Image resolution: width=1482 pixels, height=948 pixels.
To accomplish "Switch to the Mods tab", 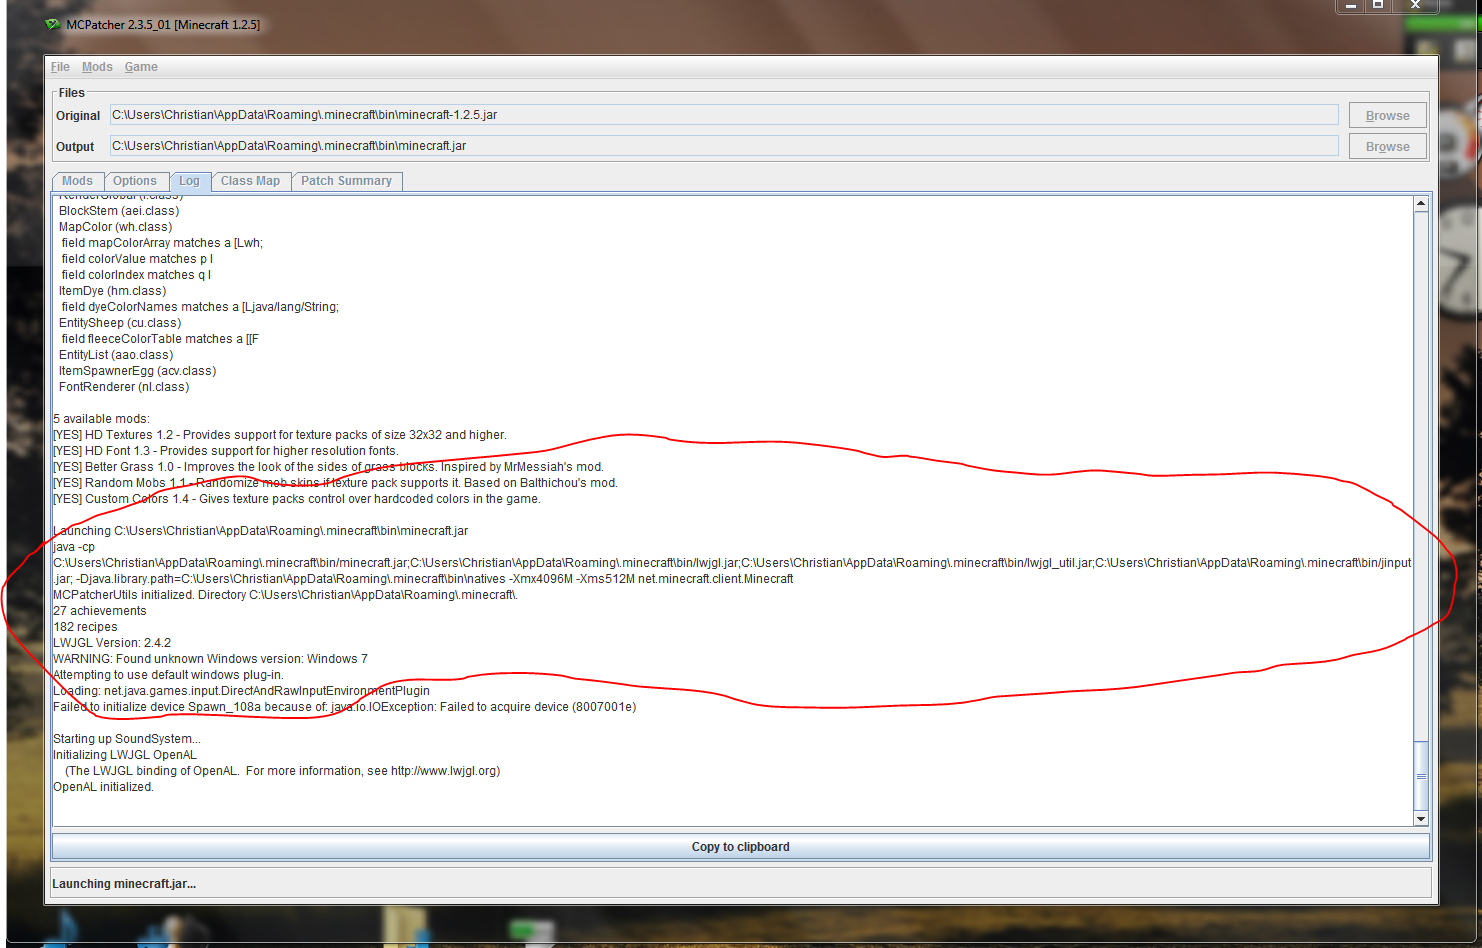I will pyautogui.click(x=78, y=181).
